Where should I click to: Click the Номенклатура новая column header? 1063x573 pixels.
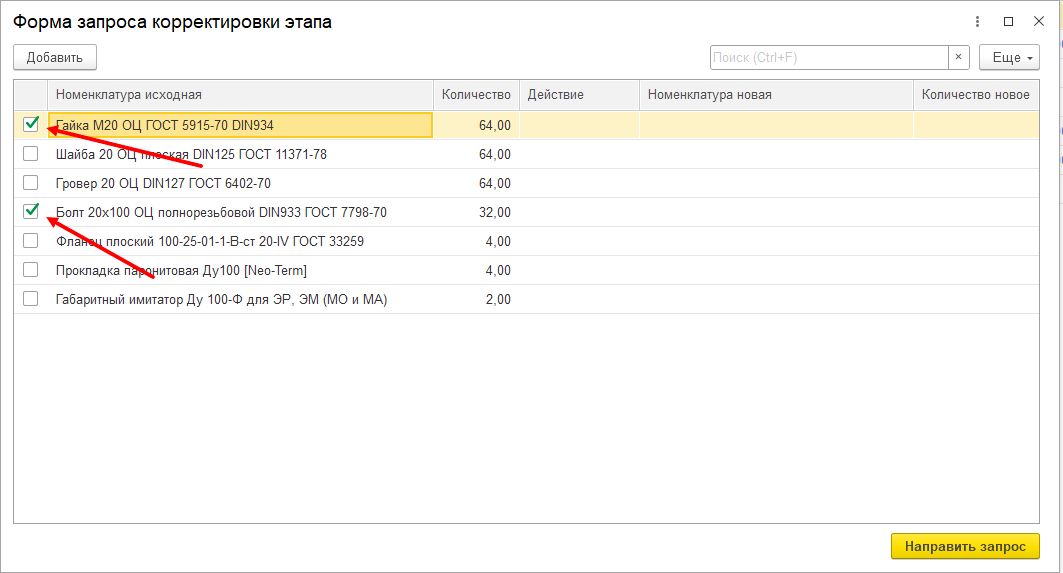776,95
